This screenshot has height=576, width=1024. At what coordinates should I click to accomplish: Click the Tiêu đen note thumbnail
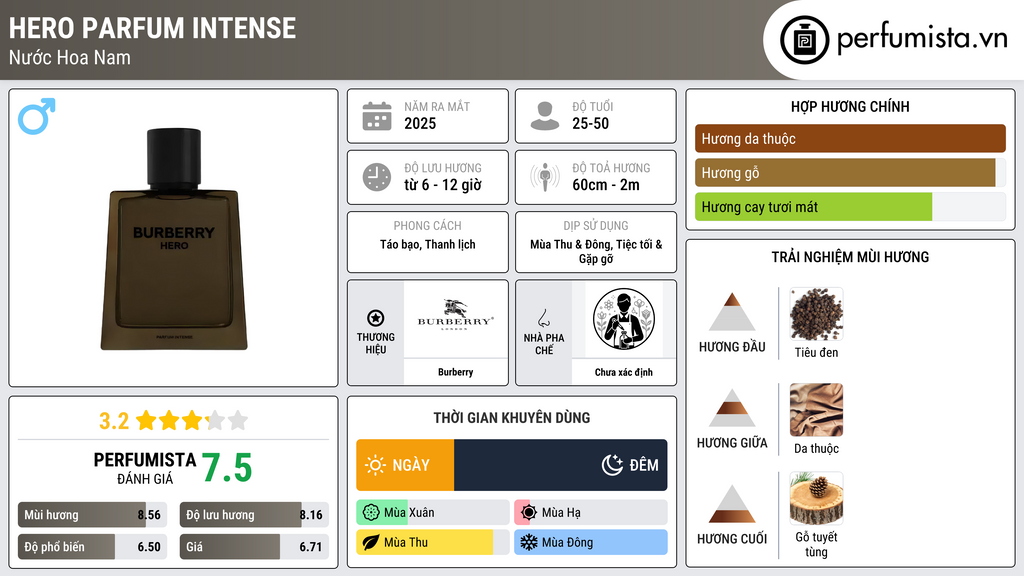tap(816, 314)
